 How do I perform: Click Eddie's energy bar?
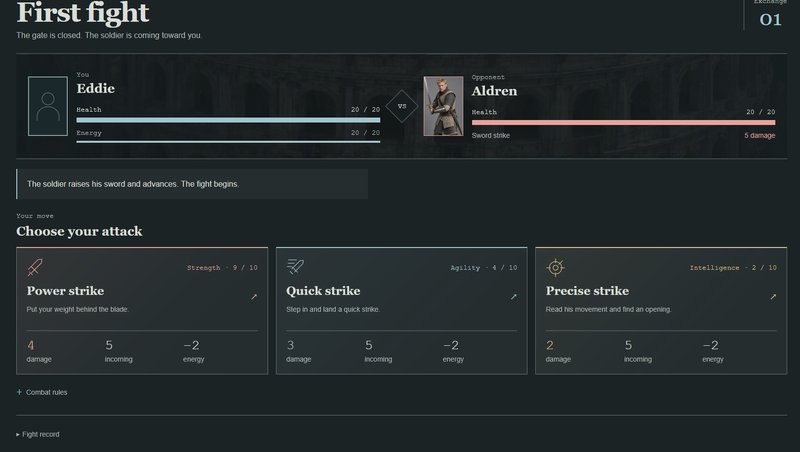coord(228,141)
